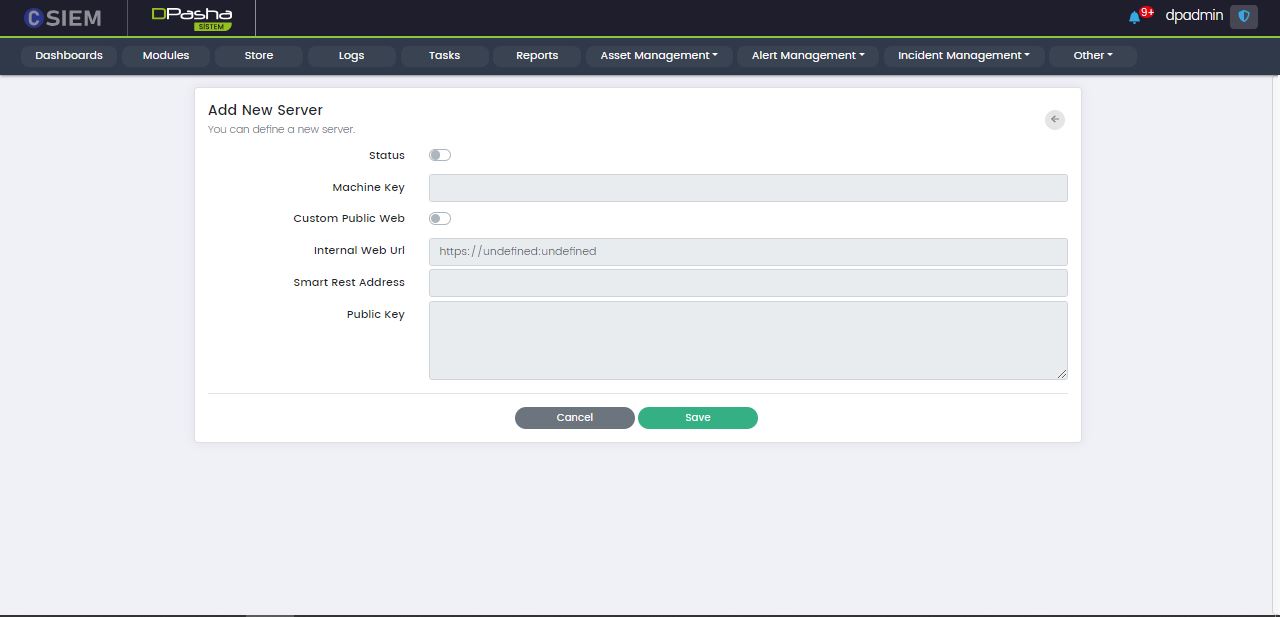Screen dimensions: 1280x617
Task: Go to the Dashboards page
Action: (x=69, y=56)
